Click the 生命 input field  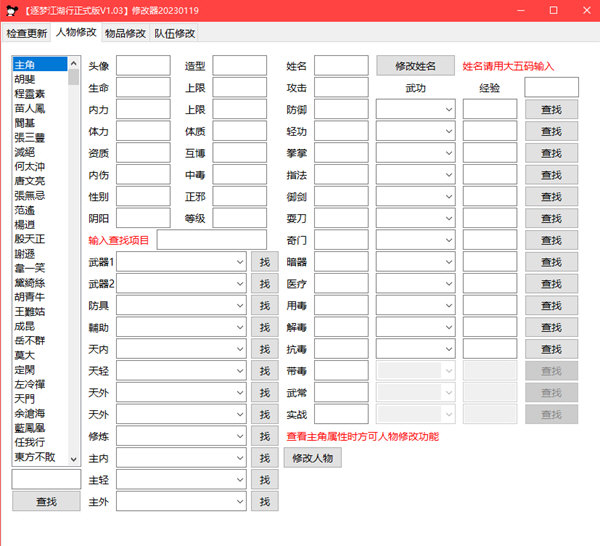143,87
